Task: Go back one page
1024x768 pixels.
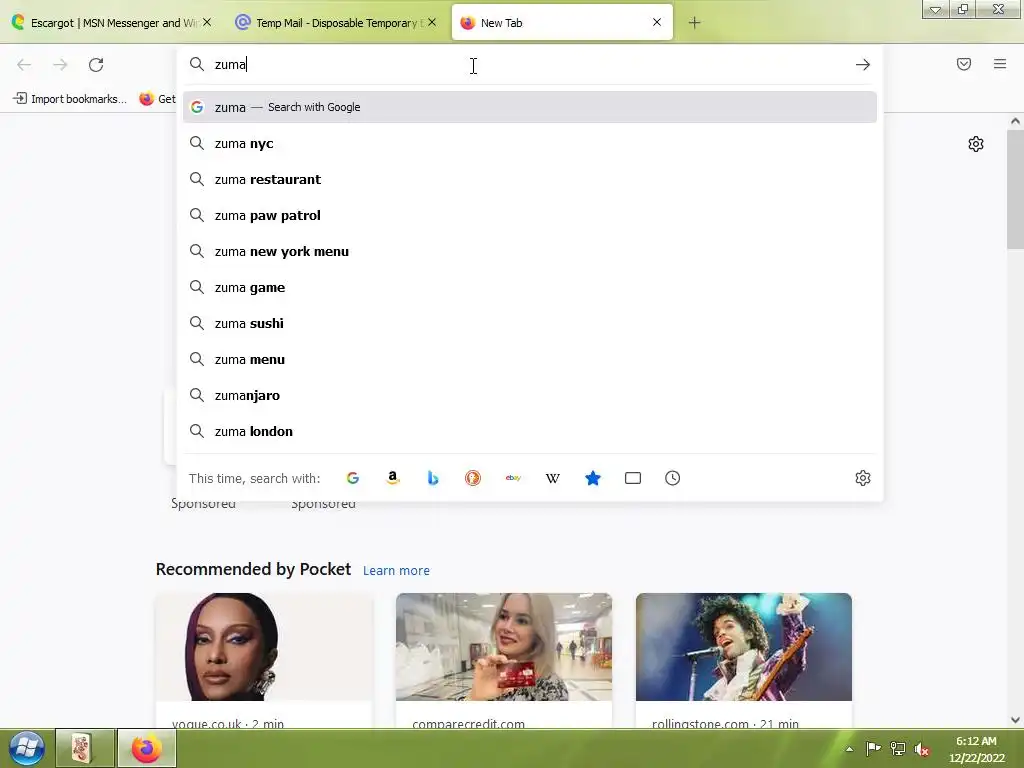Action: [x=24, y=65]
